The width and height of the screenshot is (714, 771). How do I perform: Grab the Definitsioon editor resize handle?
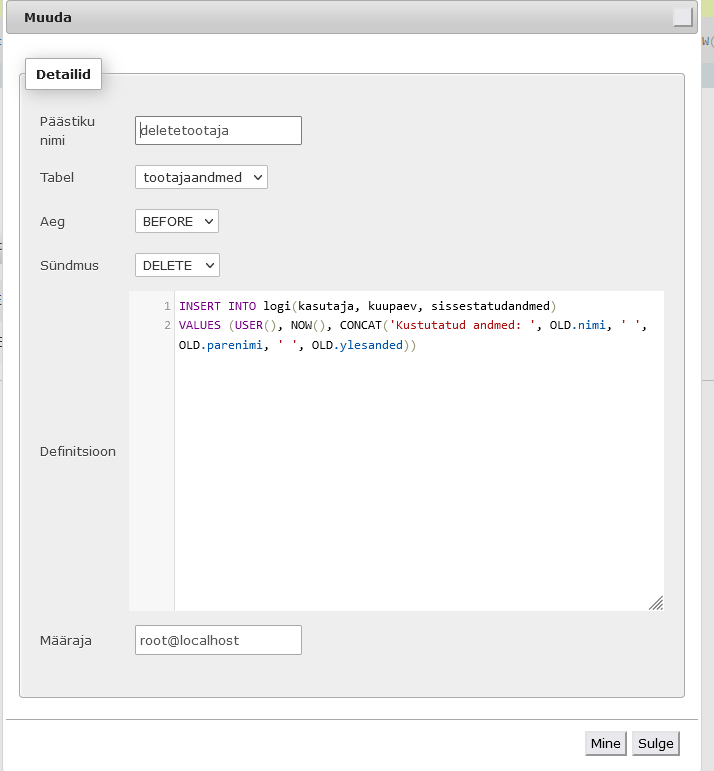pyautogui.click(x=655, y=602)
